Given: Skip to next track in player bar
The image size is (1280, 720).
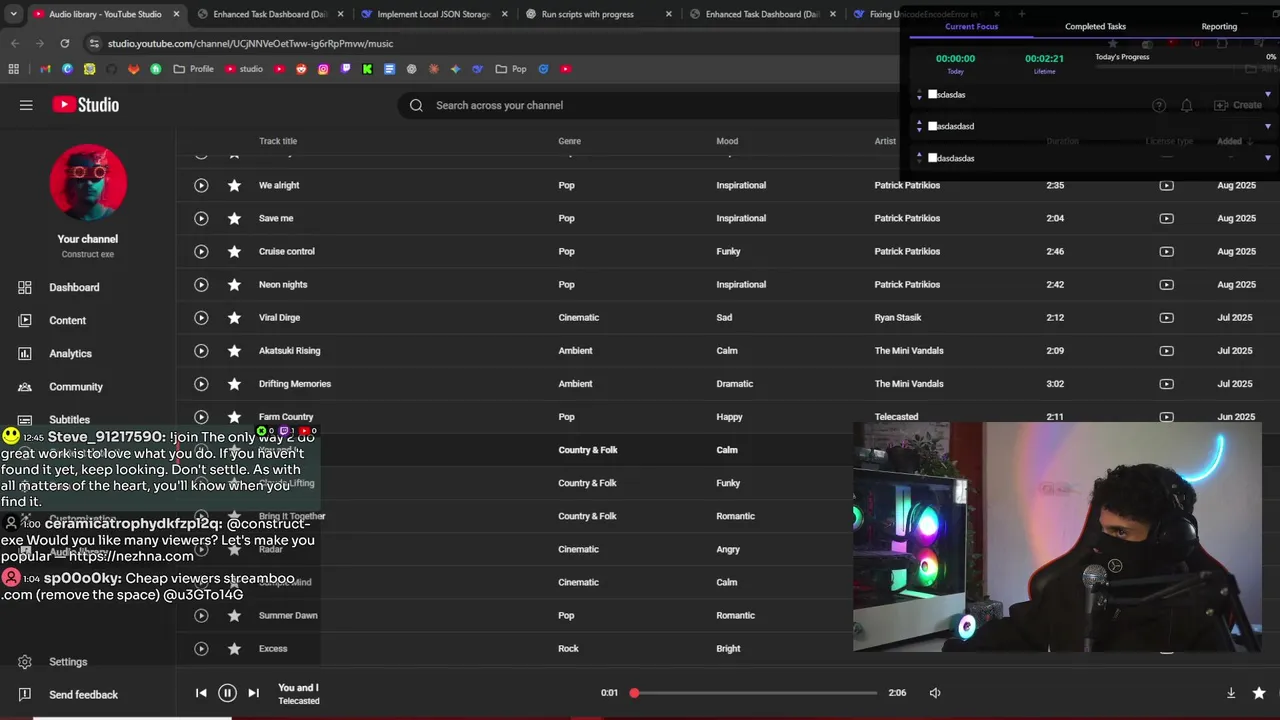Looking at the screenshot, I should click(x=253, y=692).
